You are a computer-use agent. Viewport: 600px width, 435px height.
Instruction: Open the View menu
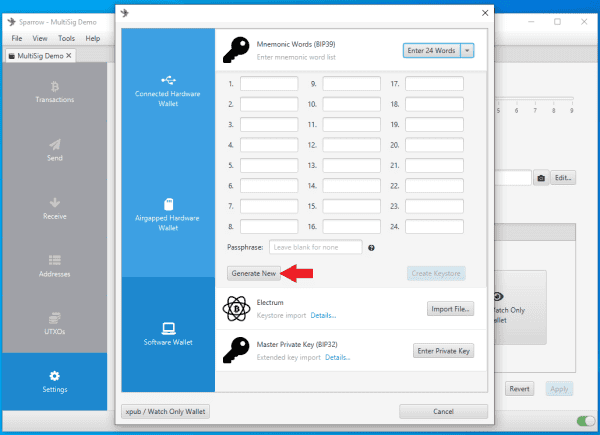[40, 38]
